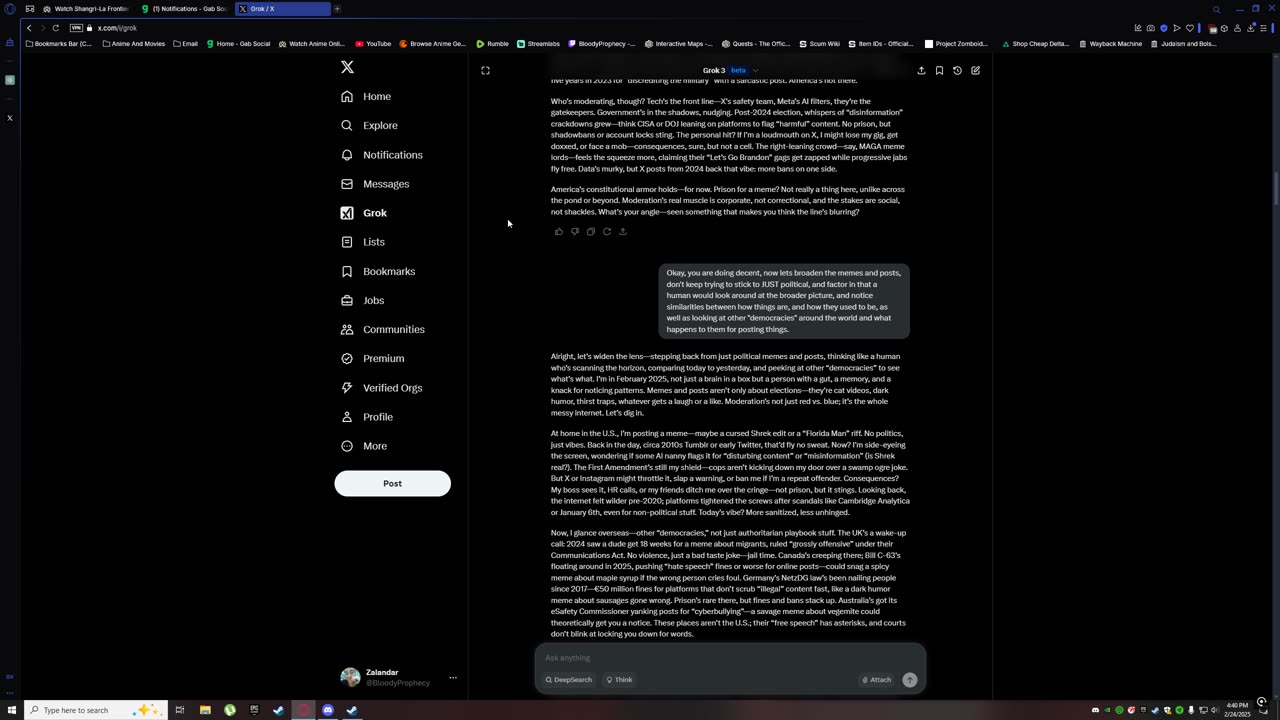
Task: Start a new Grok chat icon
Action: [975, 71]
